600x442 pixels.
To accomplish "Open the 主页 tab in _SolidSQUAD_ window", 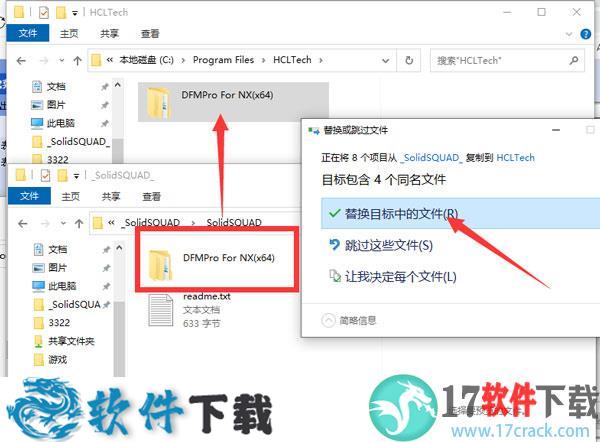I will tap(71, 196).
